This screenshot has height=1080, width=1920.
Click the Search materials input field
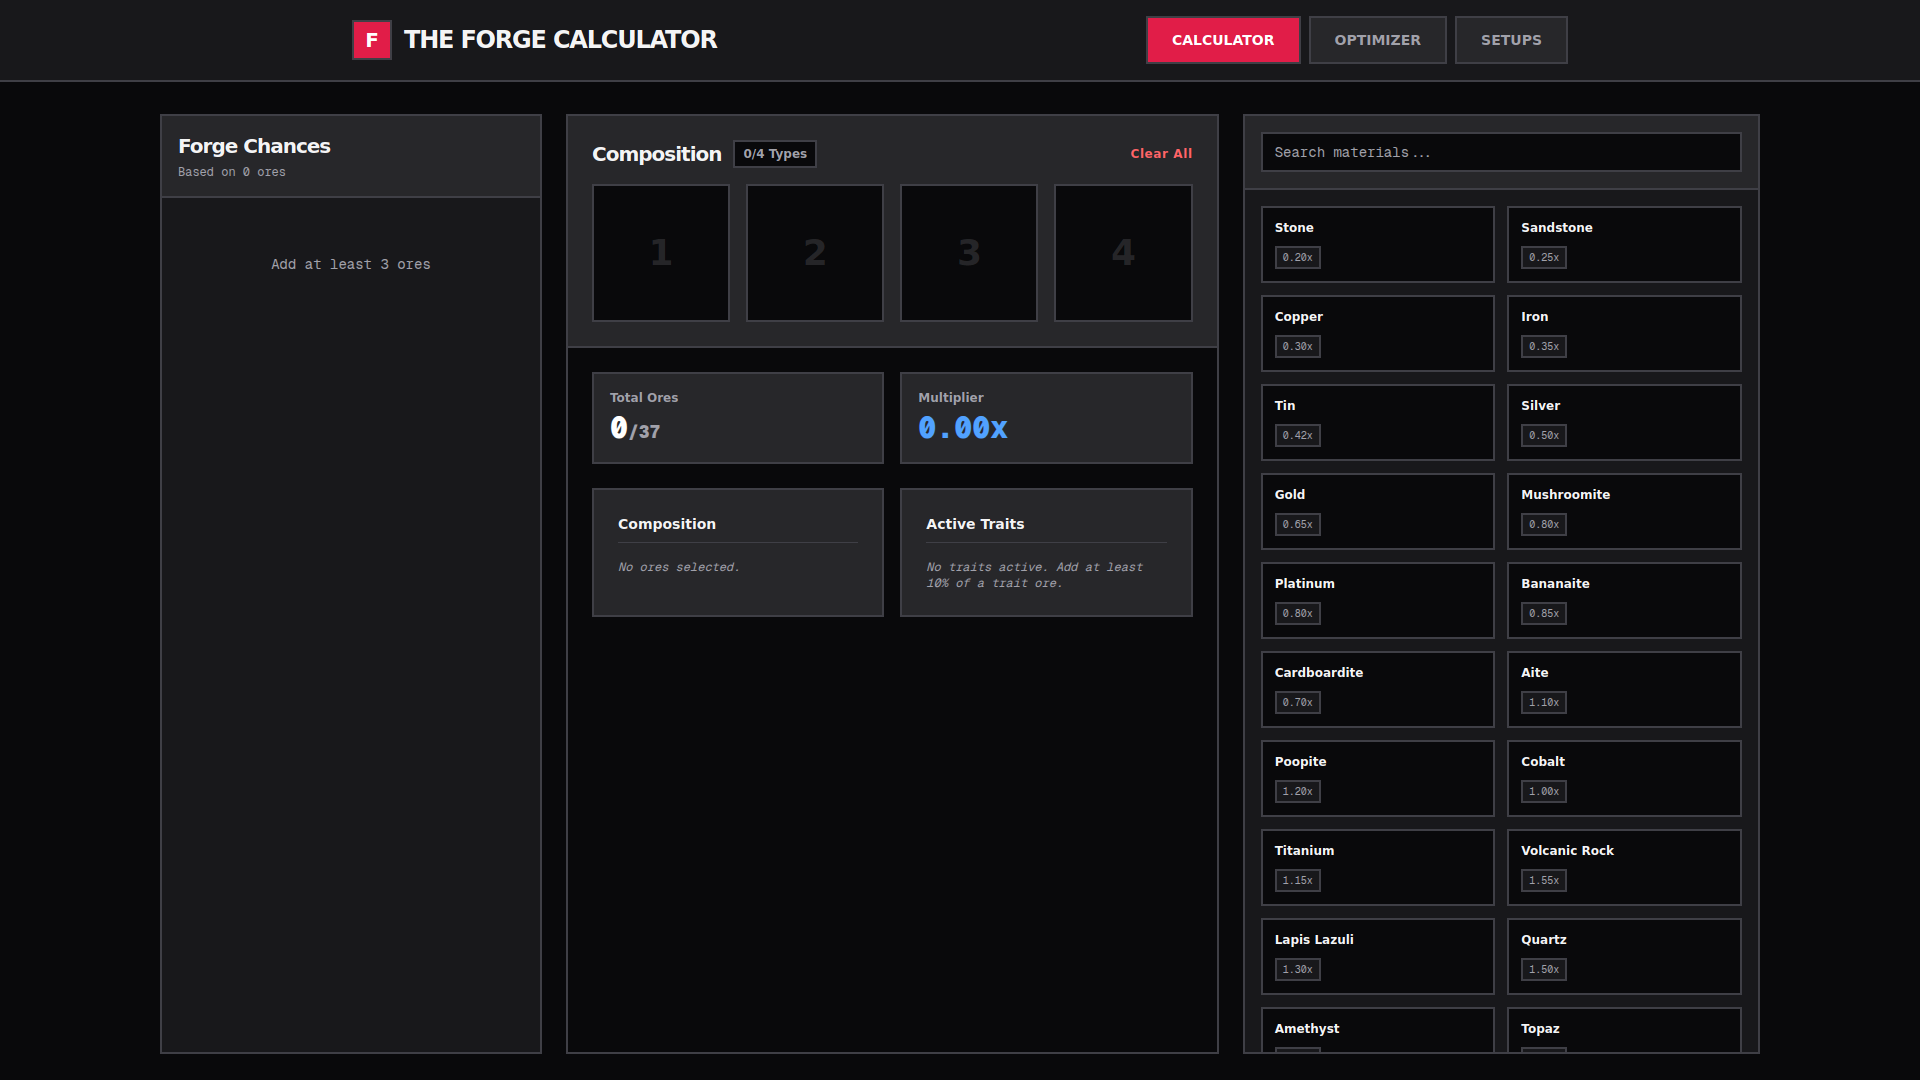click(1500, 152)
